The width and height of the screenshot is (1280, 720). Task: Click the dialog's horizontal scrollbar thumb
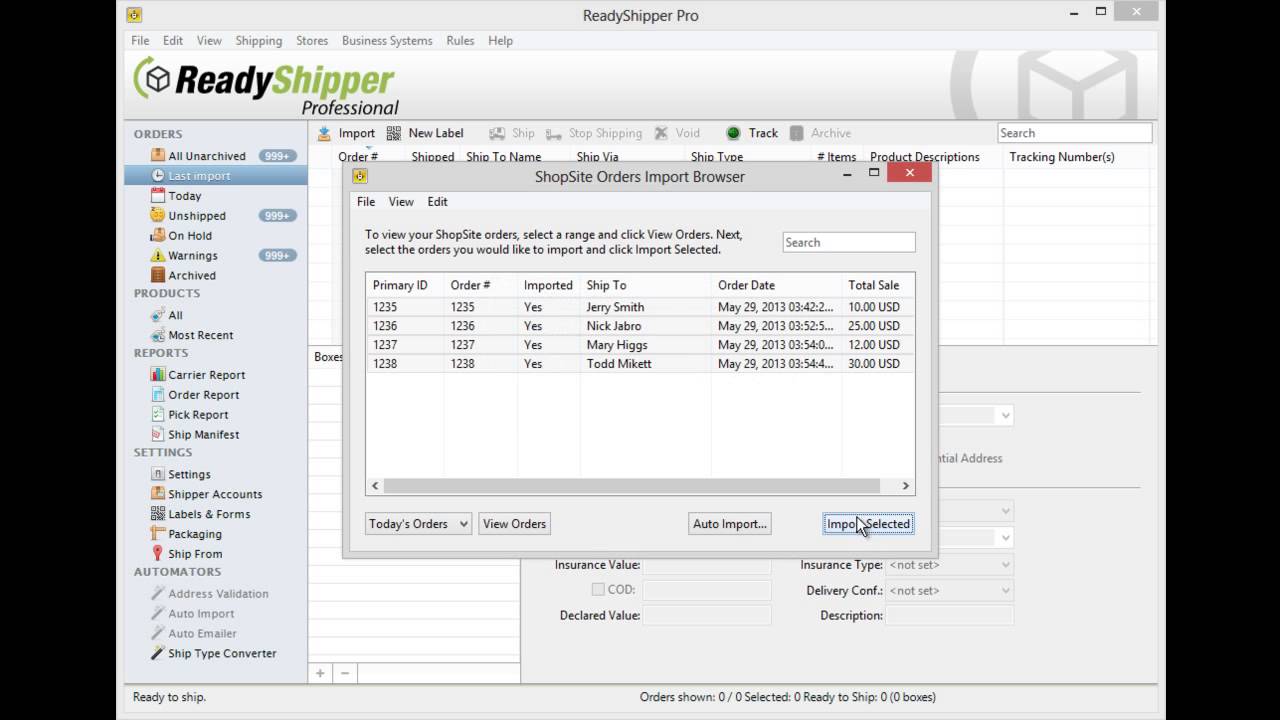pyautogui.click(x=632, y=486)
